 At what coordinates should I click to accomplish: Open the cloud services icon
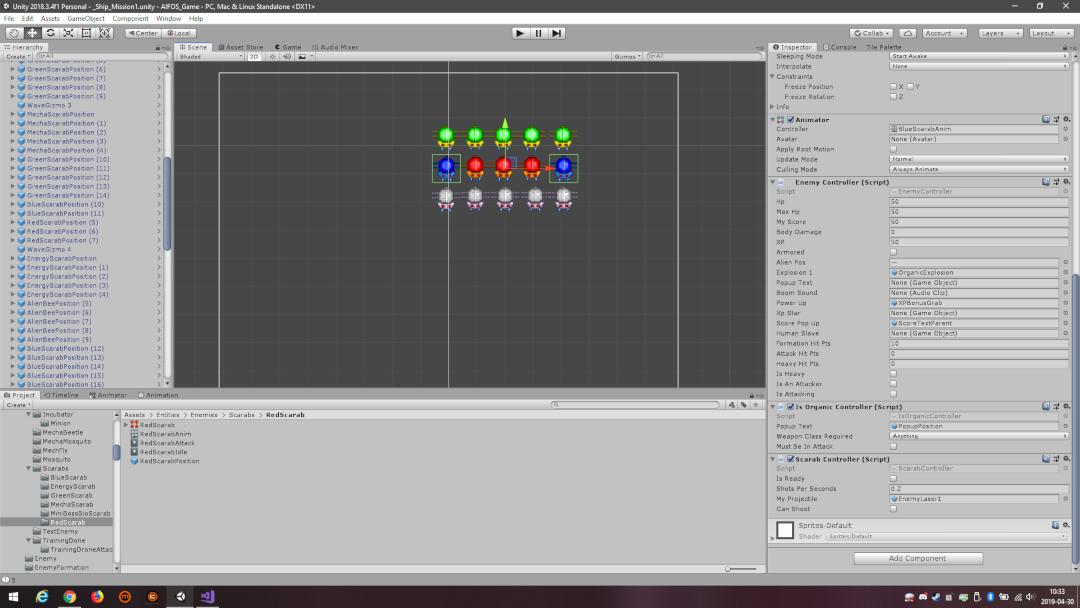(x=908, y=33)
